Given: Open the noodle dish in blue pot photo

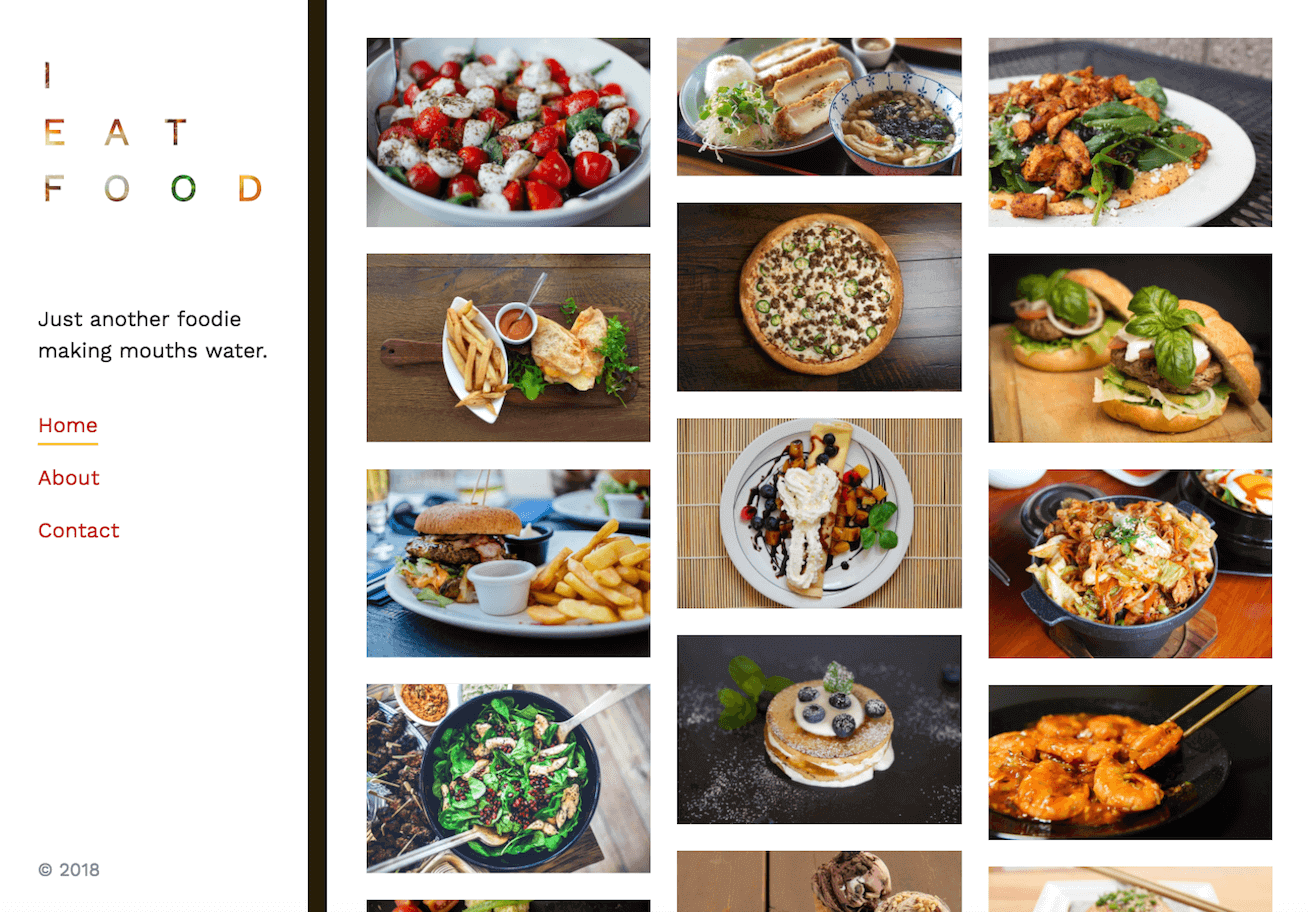Looking at the screenshot, I should pos(1130,564).
